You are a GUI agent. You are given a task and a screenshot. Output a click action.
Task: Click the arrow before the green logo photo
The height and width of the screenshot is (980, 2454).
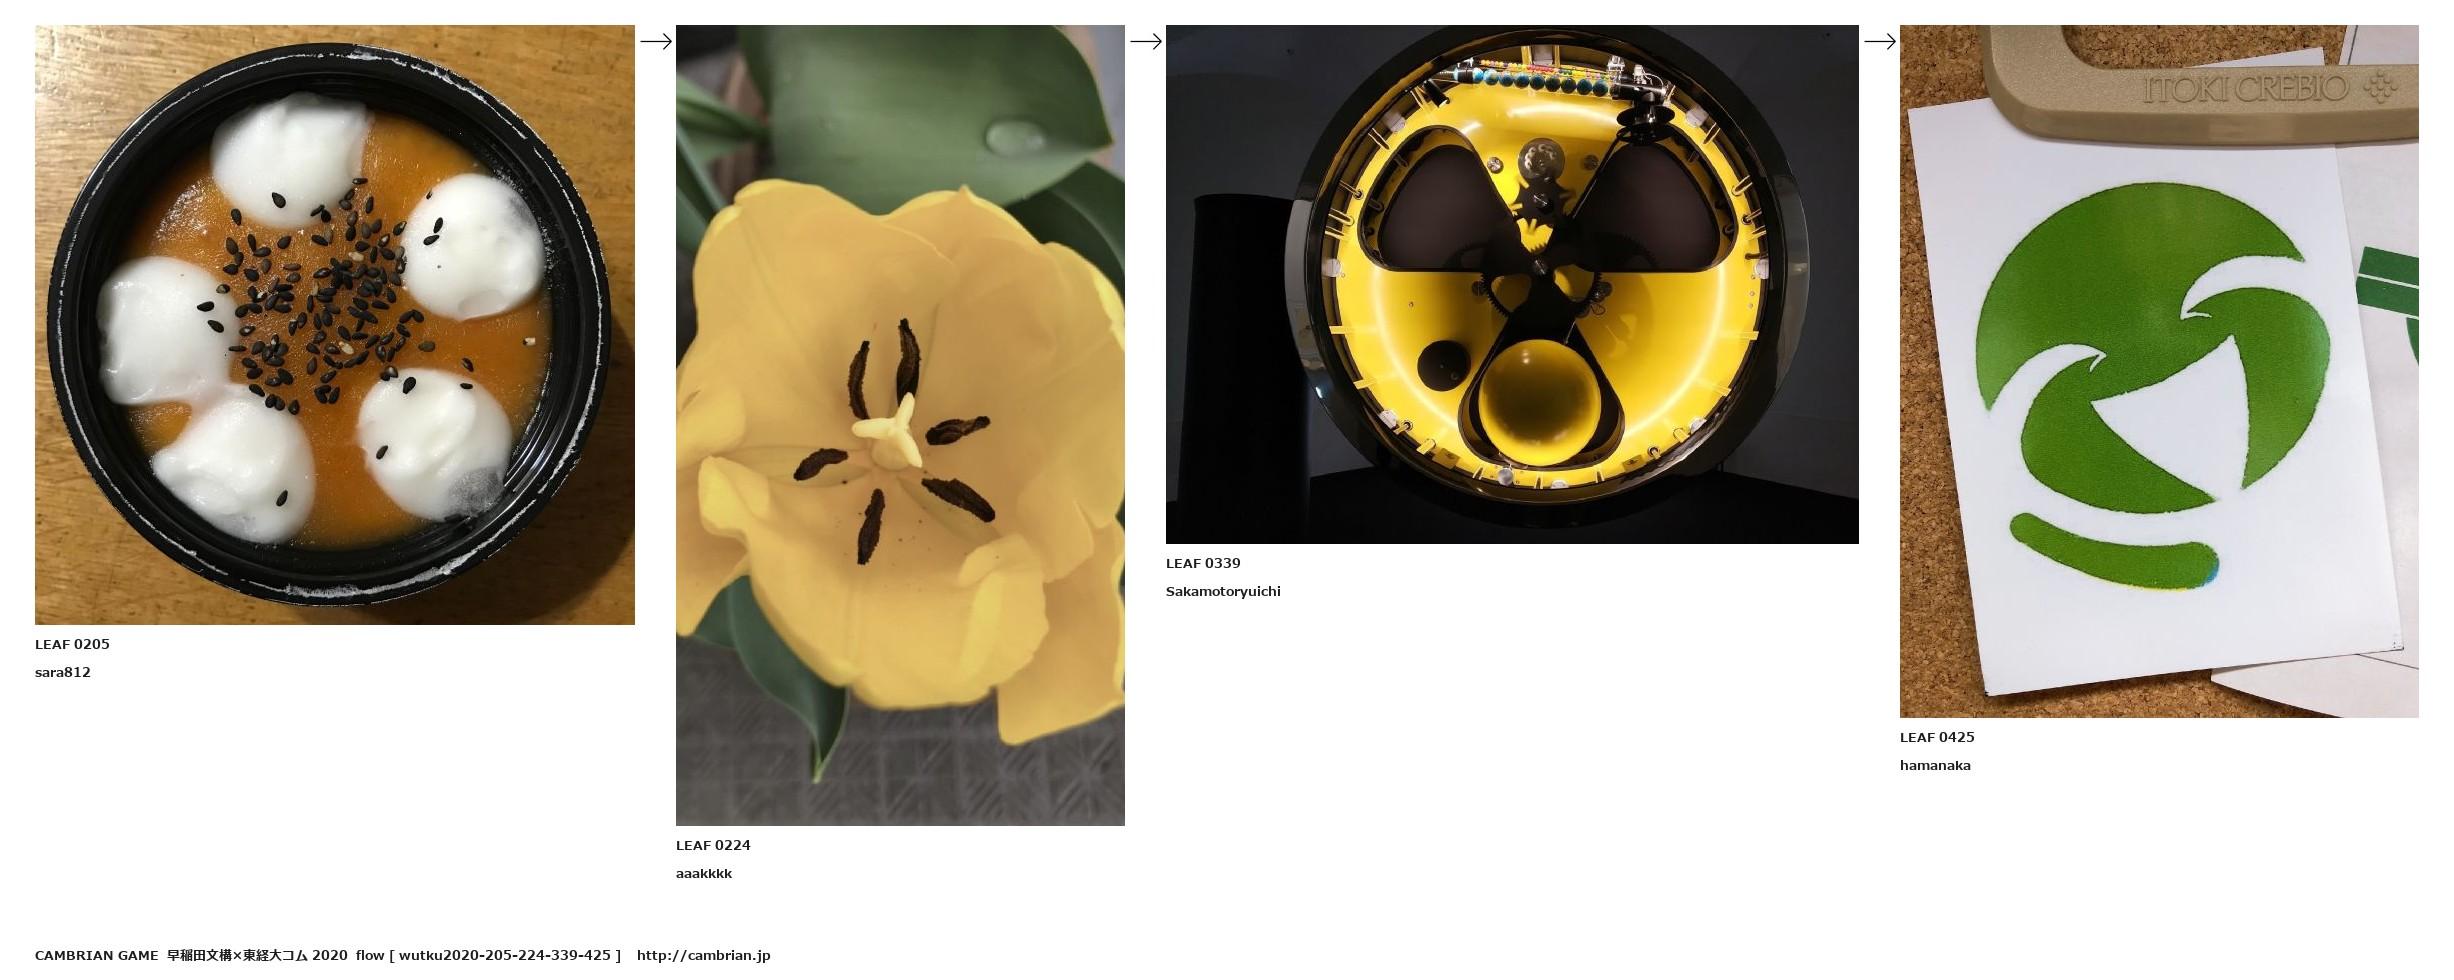point(1880,41)
